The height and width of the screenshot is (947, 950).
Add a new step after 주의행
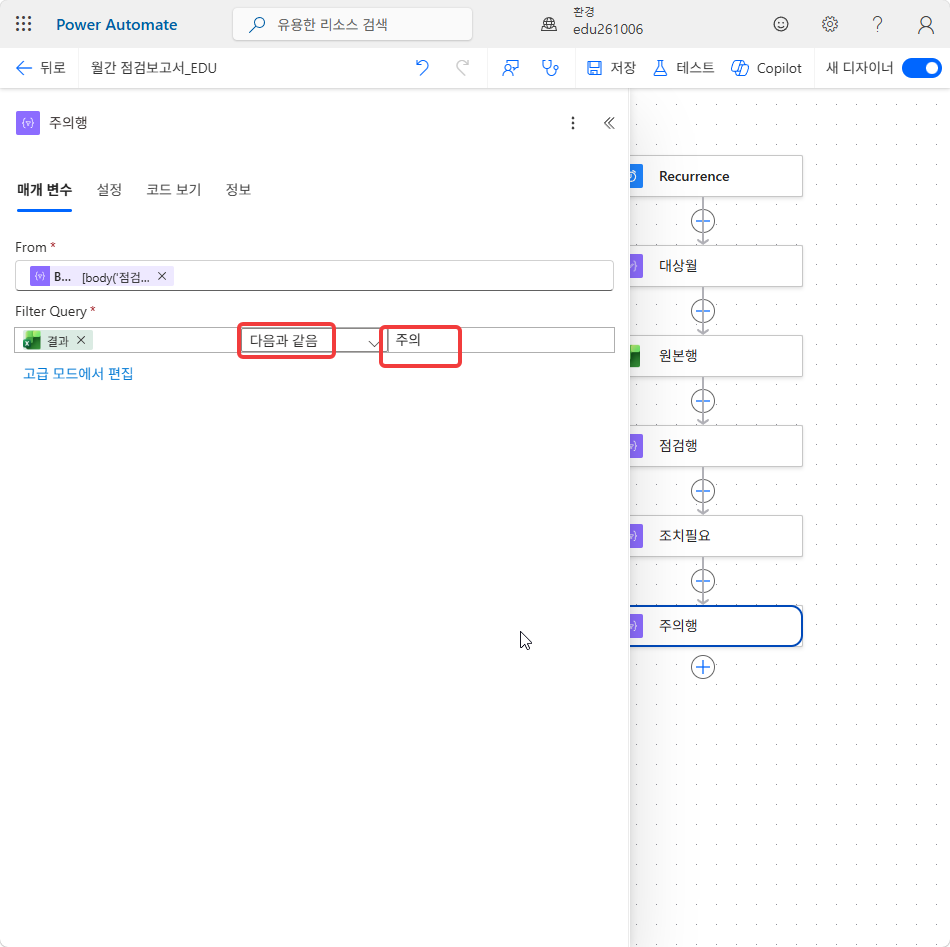tap(703, 667)
